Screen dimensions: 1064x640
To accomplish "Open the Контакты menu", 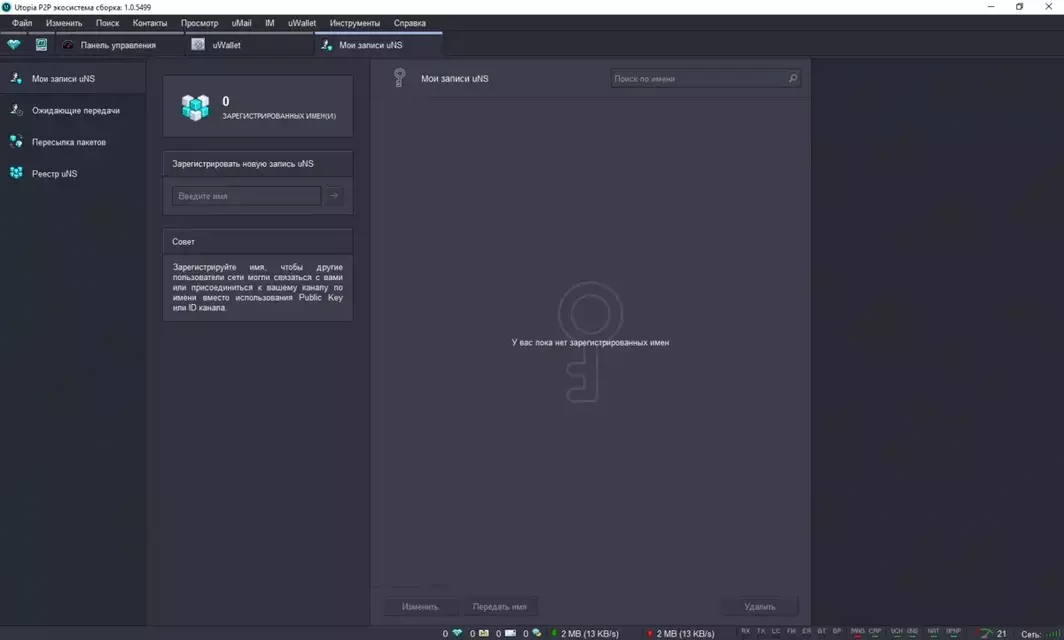I will pos(150,23).
